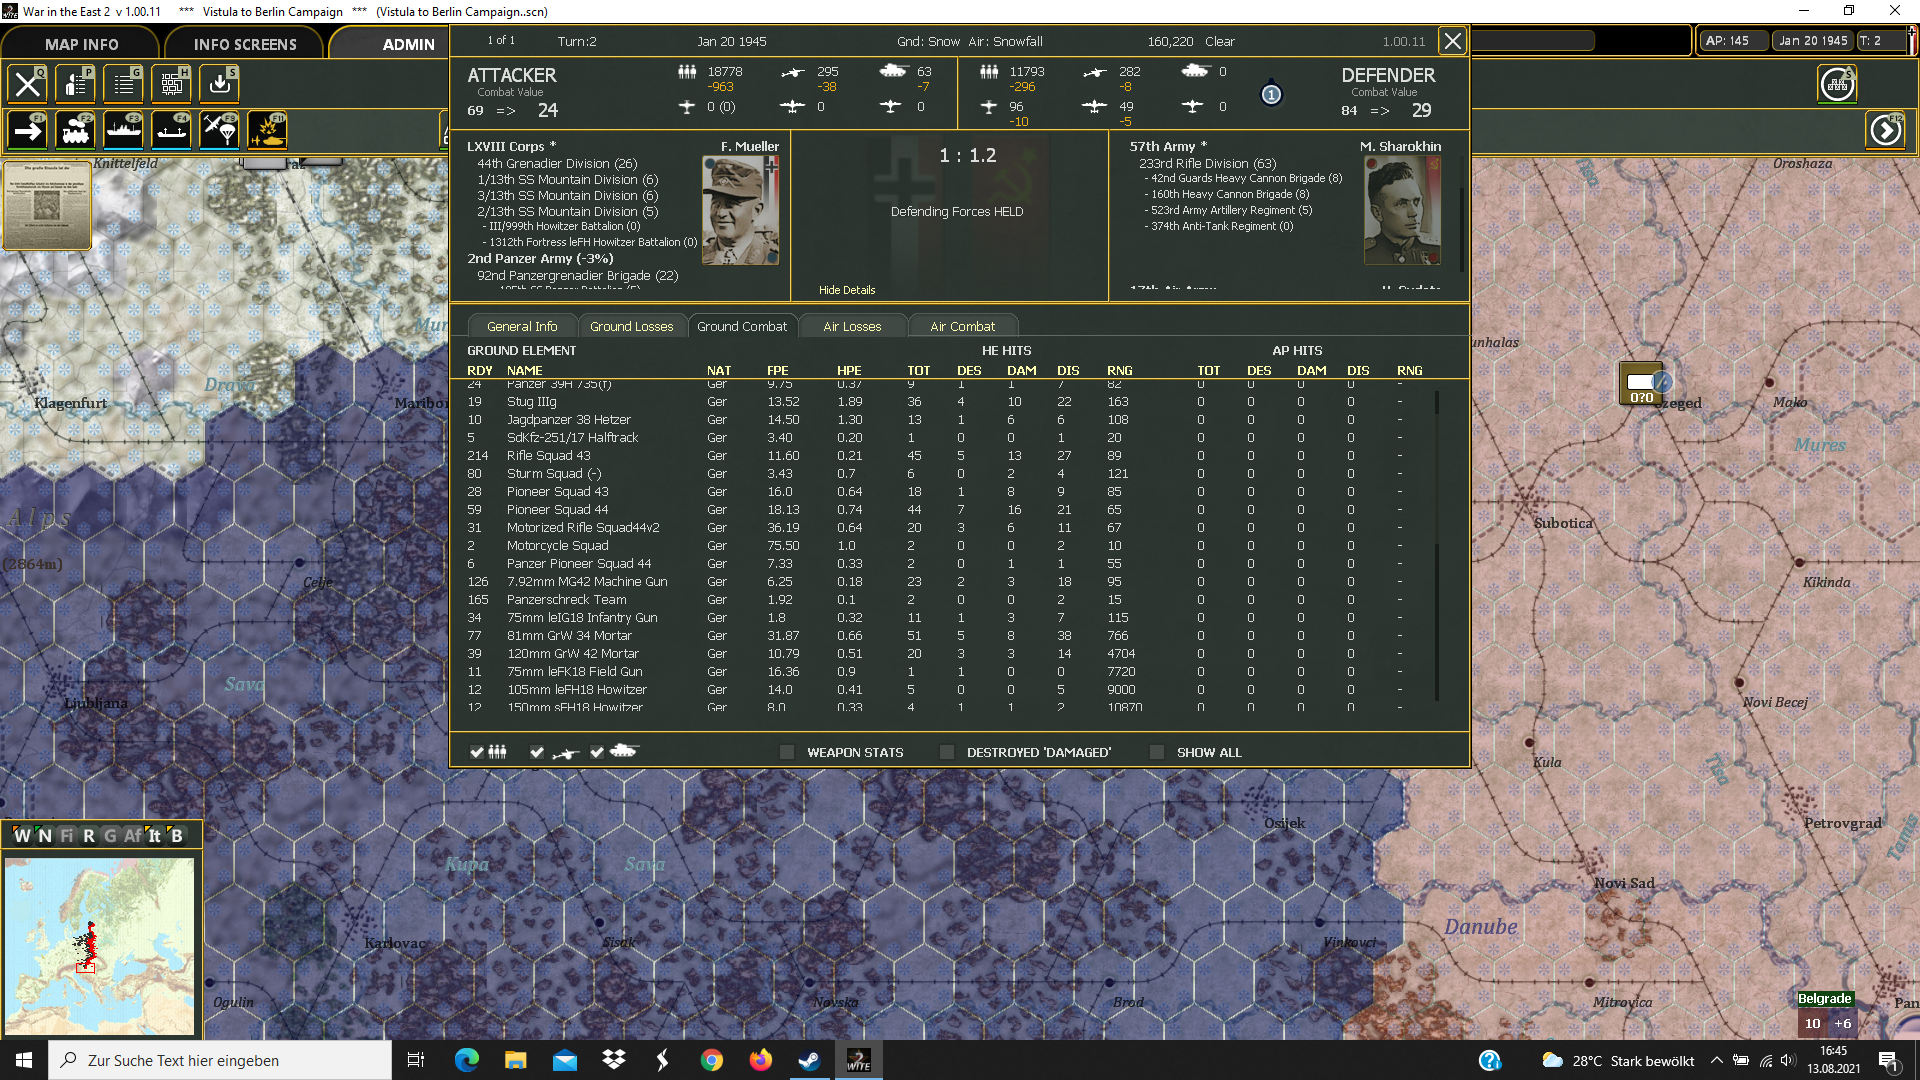
Task: Enable the SHOW ALL checkbox
Action: 1157,752
